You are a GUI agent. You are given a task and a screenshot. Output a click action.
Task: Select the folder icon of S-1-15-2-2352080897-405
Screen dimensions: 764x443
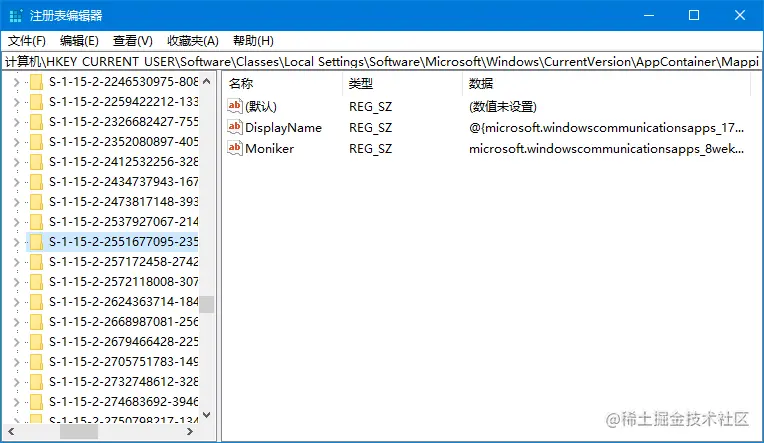coord(37,142)
